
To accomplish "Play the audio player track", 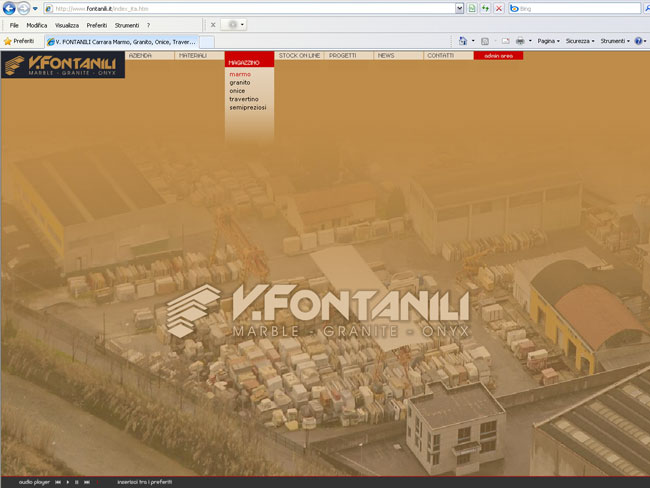I will pos(68,482).
